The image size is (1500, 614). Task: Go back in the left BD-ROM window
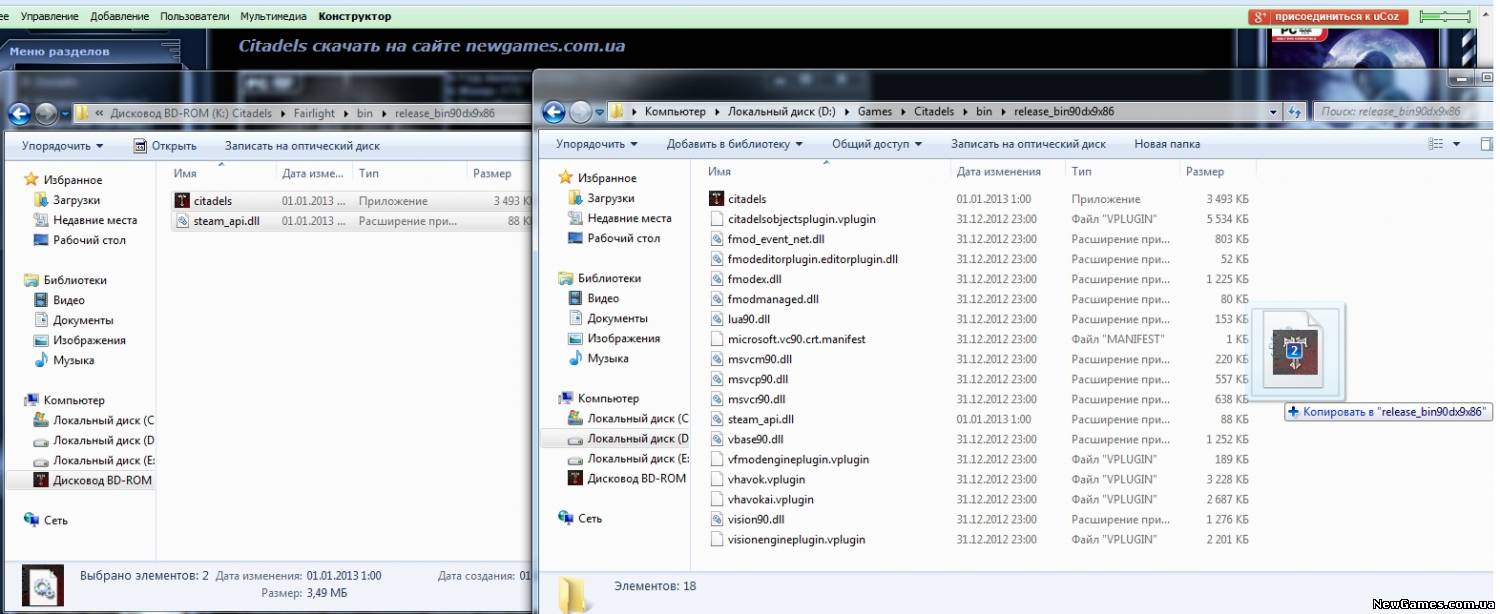(19, 114)
